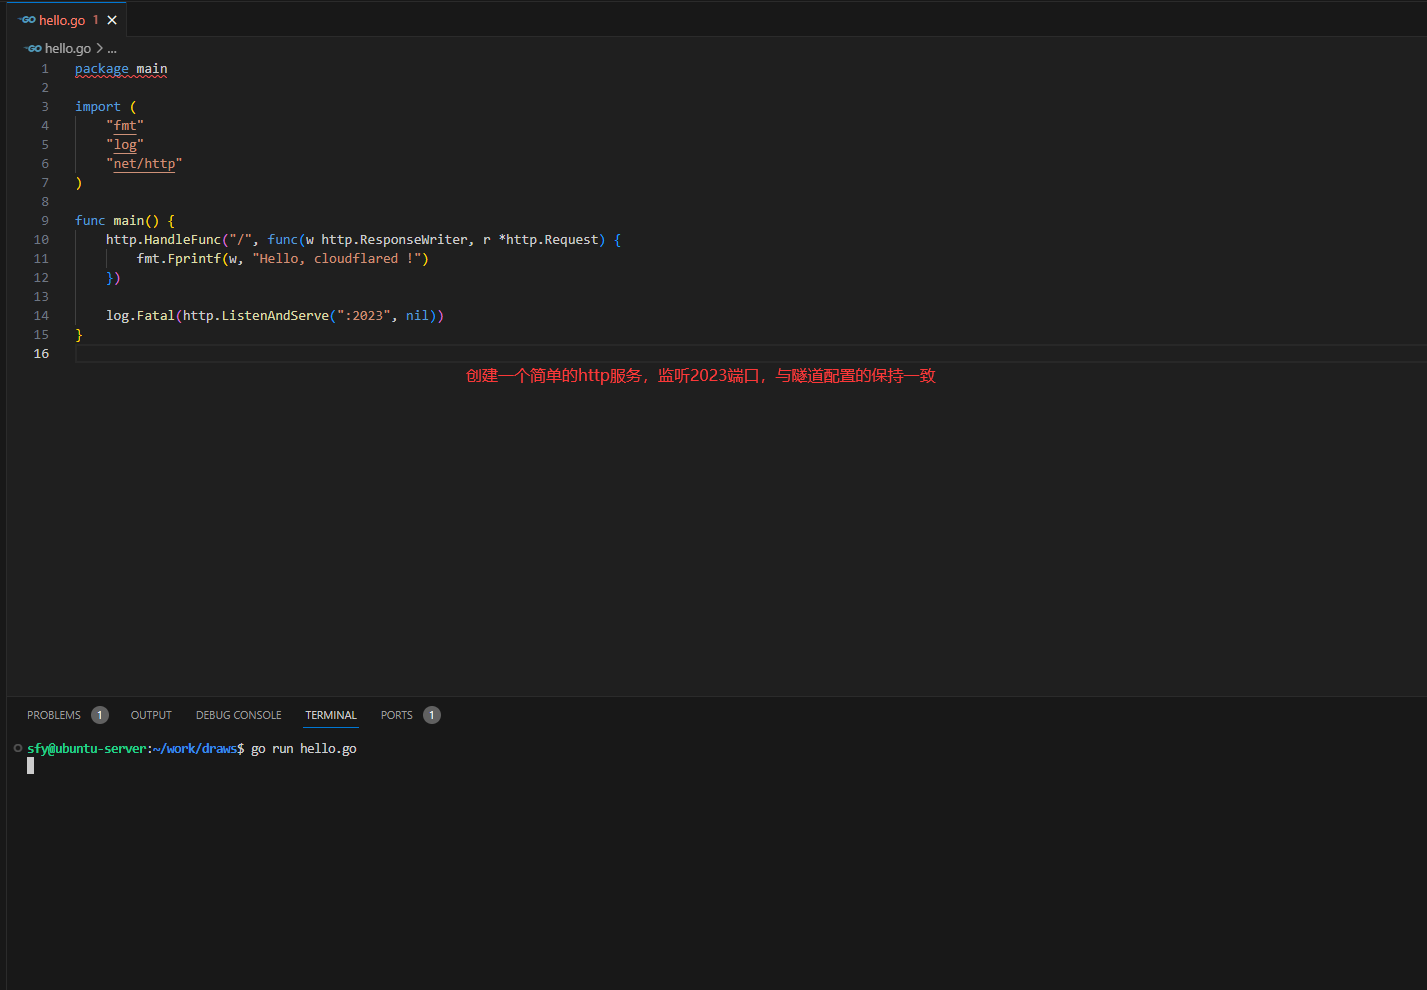Open the breadcrumb ellipsis symbol list
Viewport: 1427px width, 990px height.
click(x=112, y=48)
